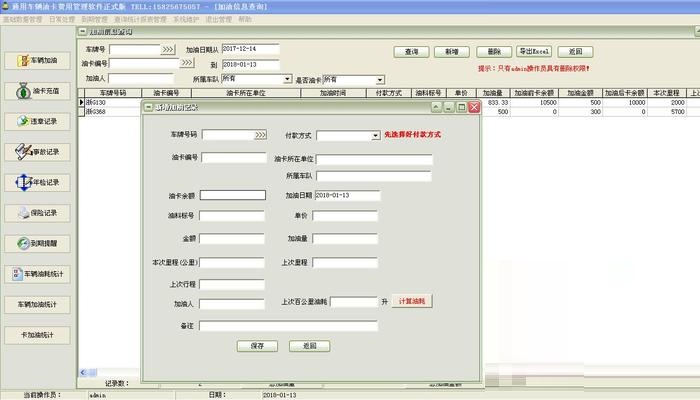The width and height of the screenshot is (700, 400).
Task: Click the horizontal scrollbar left arrow
Action: (83, 372)
